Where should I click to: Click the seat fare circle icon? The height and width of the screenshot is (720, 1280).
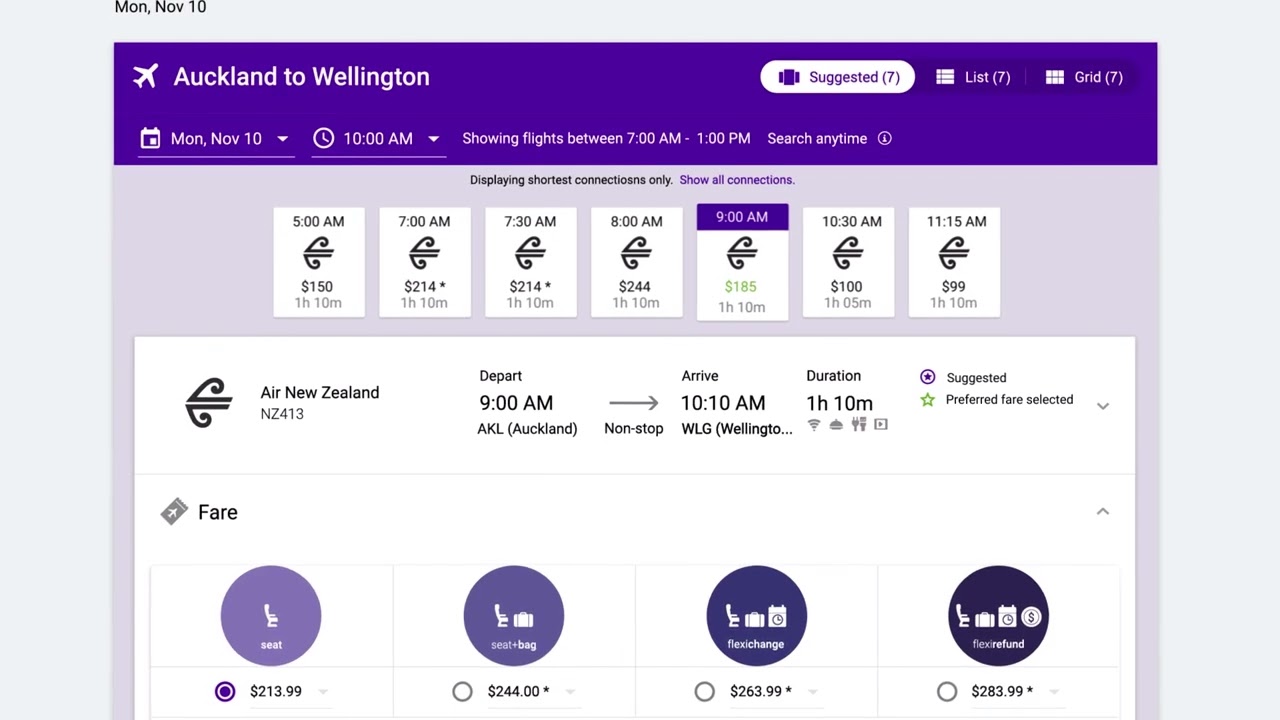[x=271, y=616]
